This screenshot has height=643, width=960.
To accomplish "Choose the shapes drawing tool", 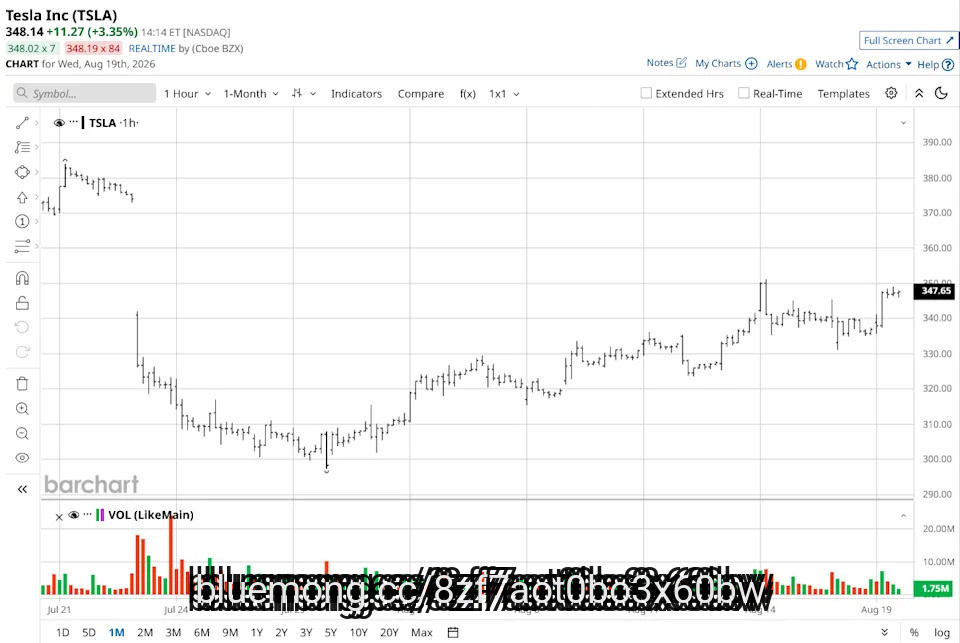I will pyautogui.click(x=22, y=172).
